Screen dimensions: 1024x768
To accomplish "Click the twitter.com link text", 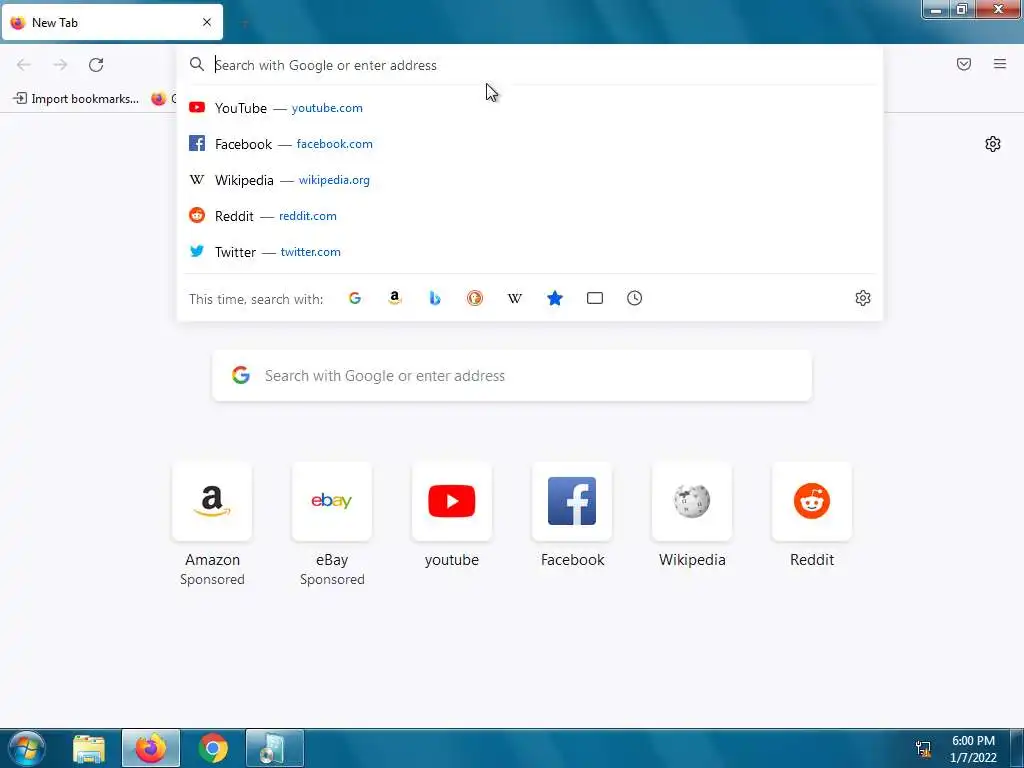I will tap(311, 251).
